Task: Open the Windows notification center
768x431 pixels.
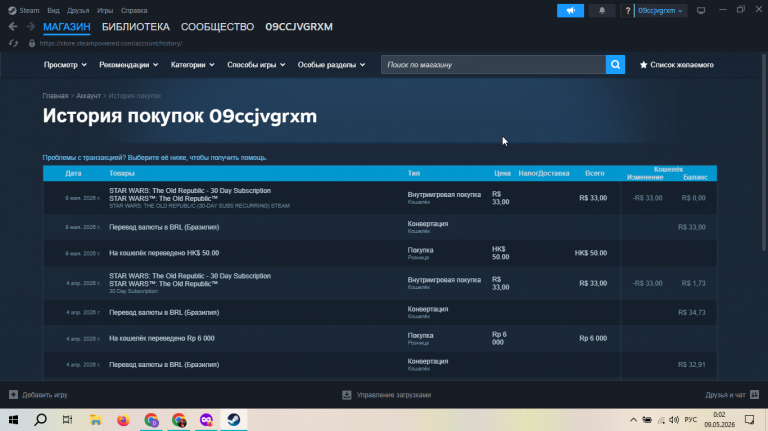Action: [x=749, y=420]
